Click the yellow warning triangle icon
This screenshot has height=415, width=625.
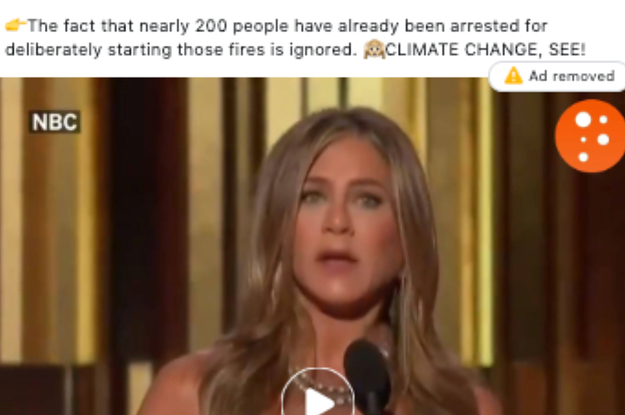(x=513, y=76)
